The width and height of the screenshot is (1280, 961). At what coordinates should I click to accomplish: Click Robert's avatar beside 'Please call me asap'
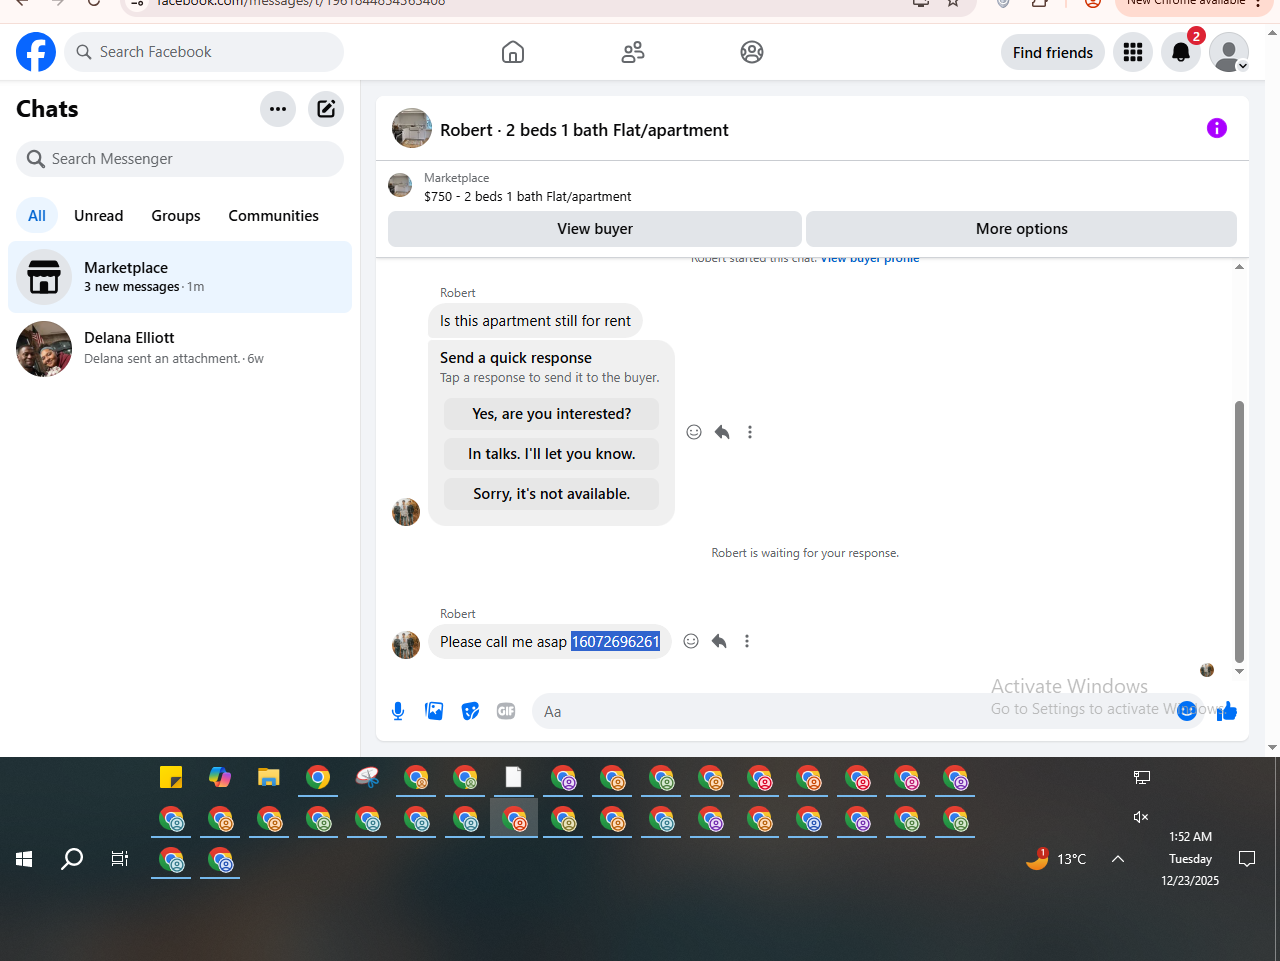406,645
